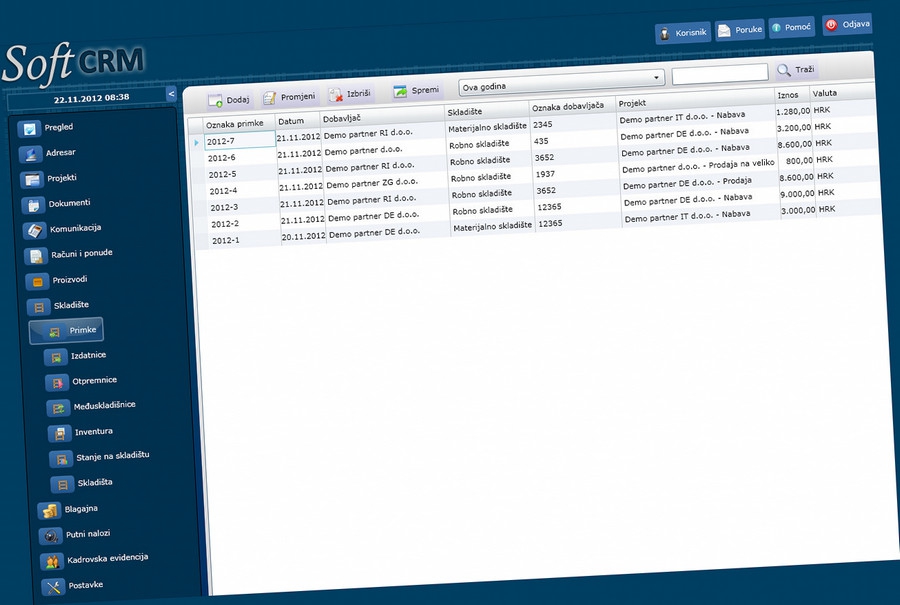Click the Skladišta icon
Image resolution: width=900 pixels, height=605 pixels.
63,485
